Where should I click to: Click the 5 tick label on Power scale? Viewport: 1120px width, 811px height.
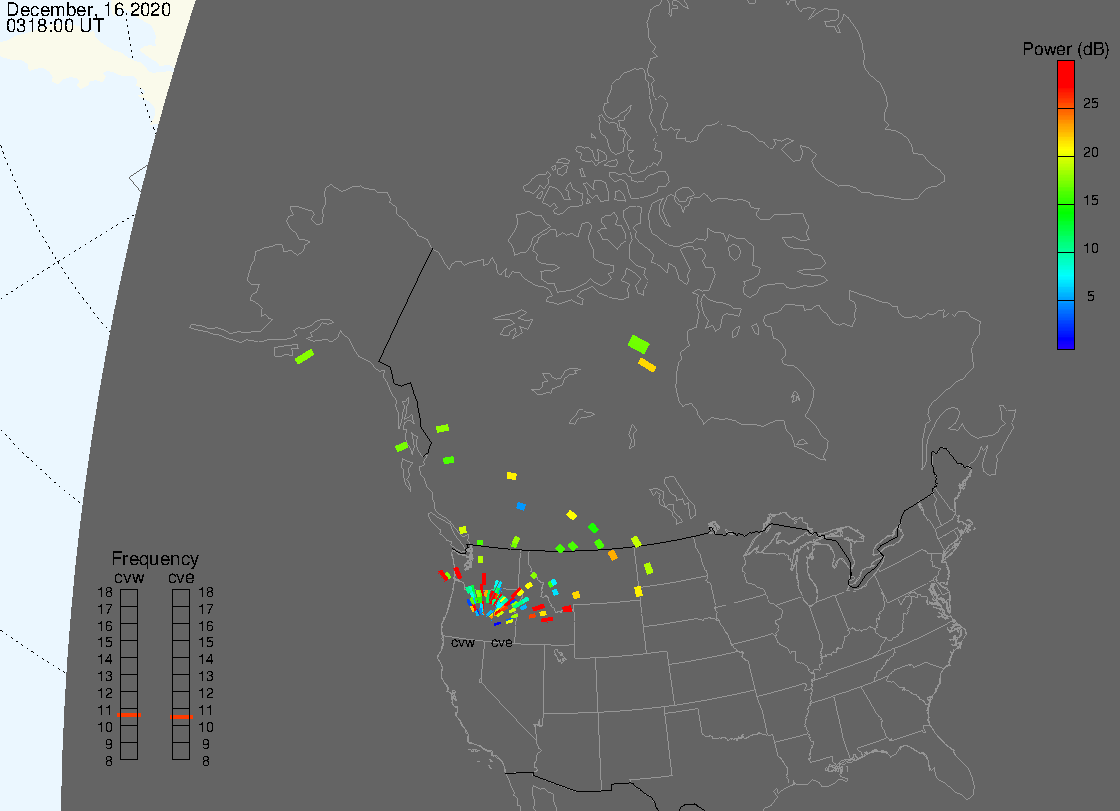(1090, 297)
